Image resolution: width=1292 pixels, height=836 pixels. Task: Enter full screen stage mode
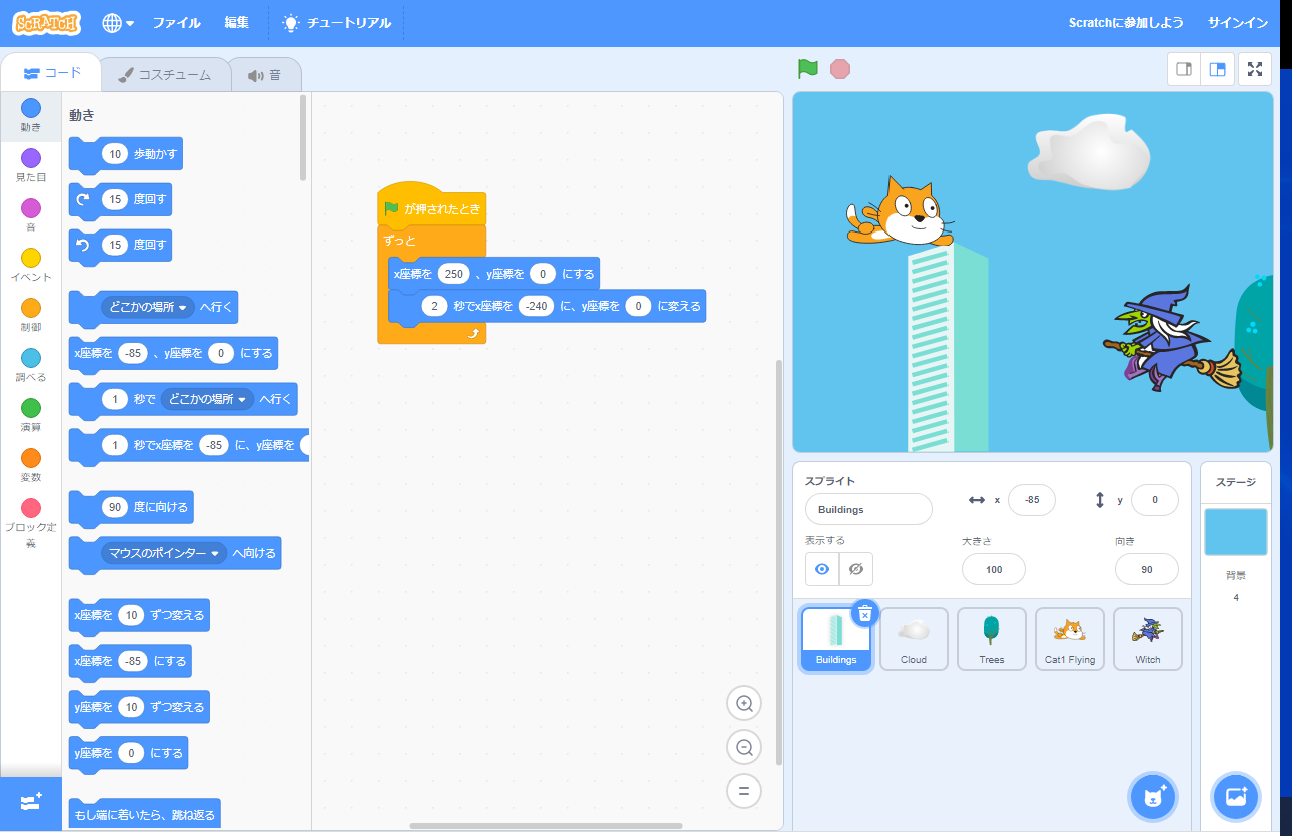tap(1255, 69)
